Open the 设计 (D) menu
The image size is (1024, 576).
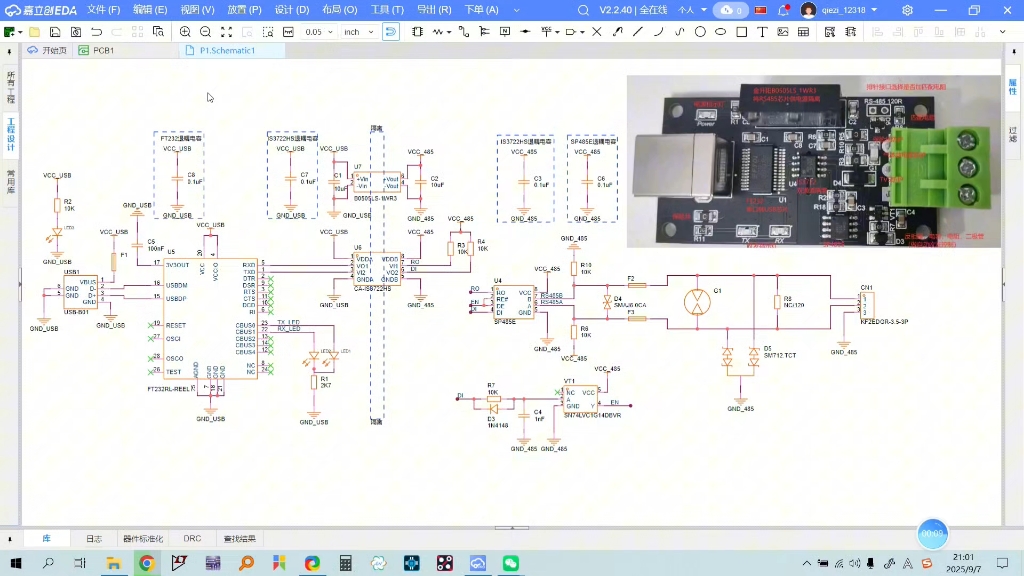point(291,10)
